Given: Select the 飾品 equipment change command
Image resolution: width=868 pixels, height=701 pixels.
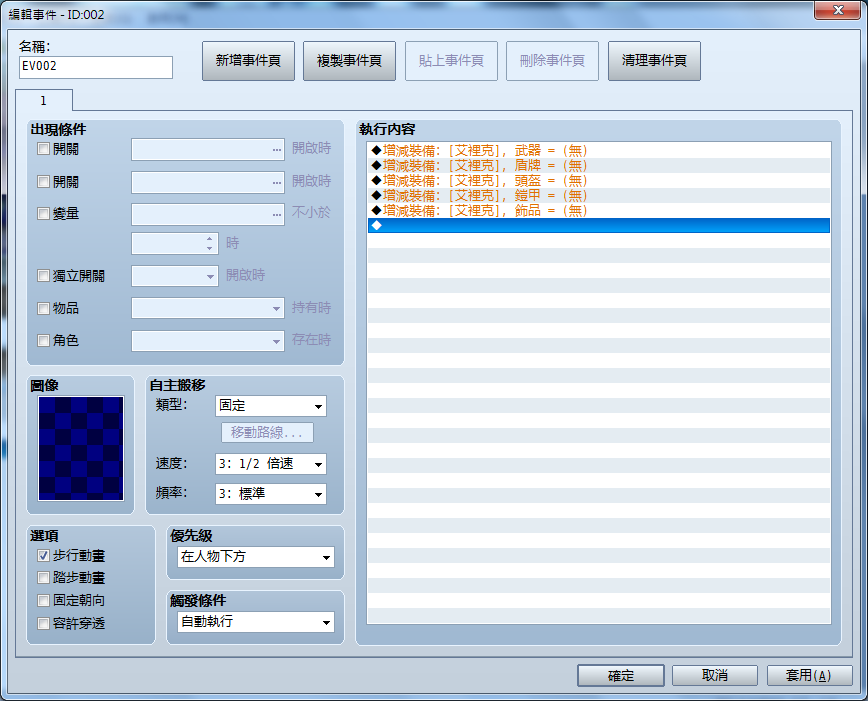Looking at the screenshot, I should click(x=598, y=210).
